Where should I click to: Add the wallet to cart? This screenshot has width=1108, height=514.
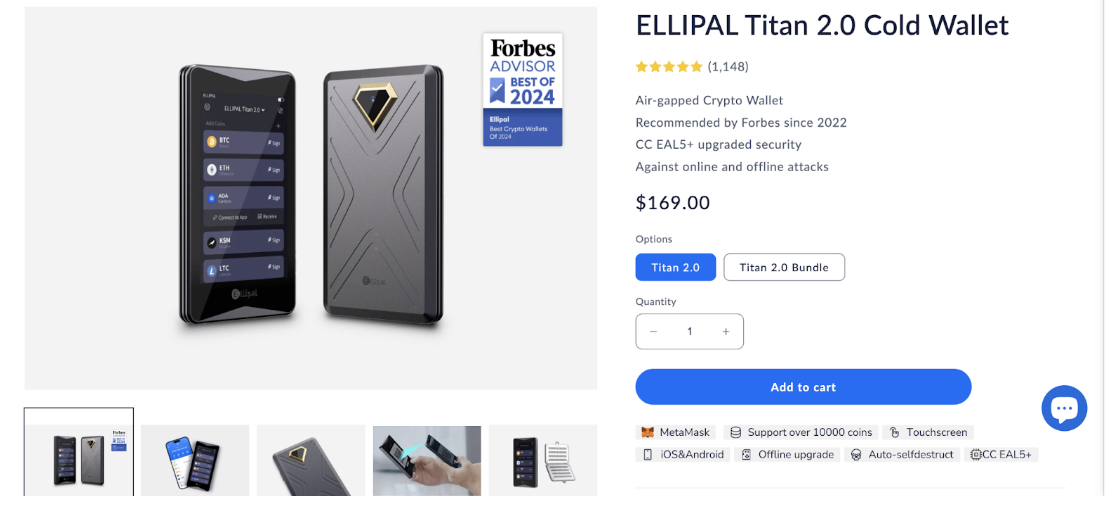tap(803, 387)
